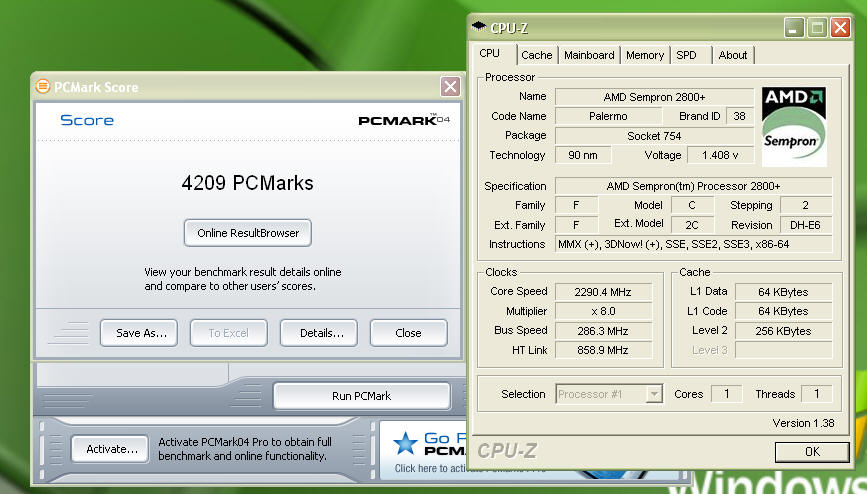The width and height of the screenshot is (867, 494).
Task: Switch to the CPU tab
Action: [489, 54]
